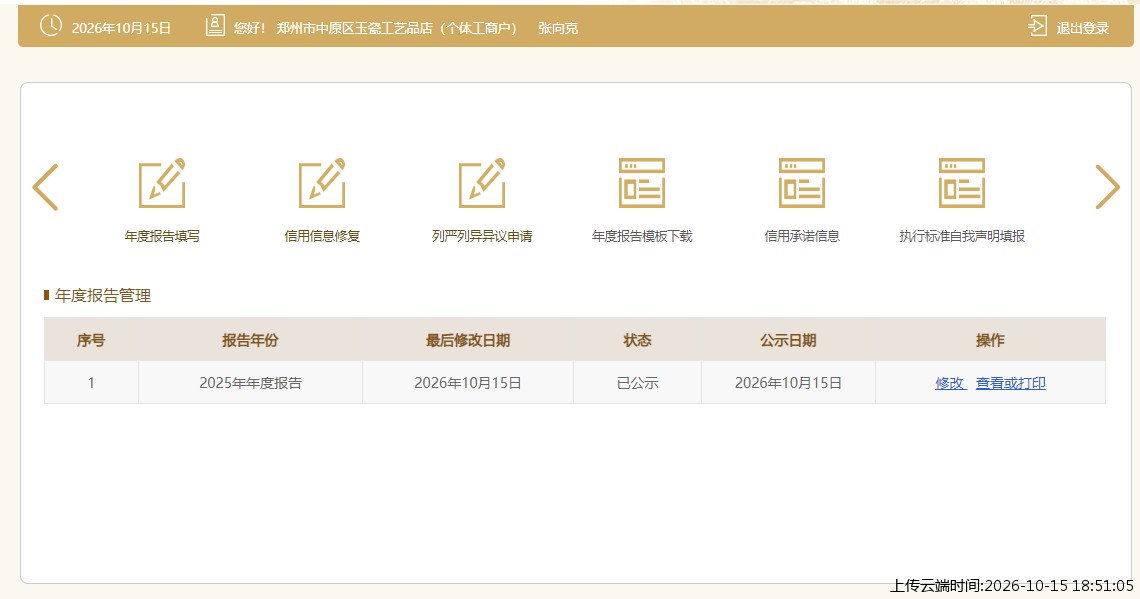Click the 操作 column header

990,340
